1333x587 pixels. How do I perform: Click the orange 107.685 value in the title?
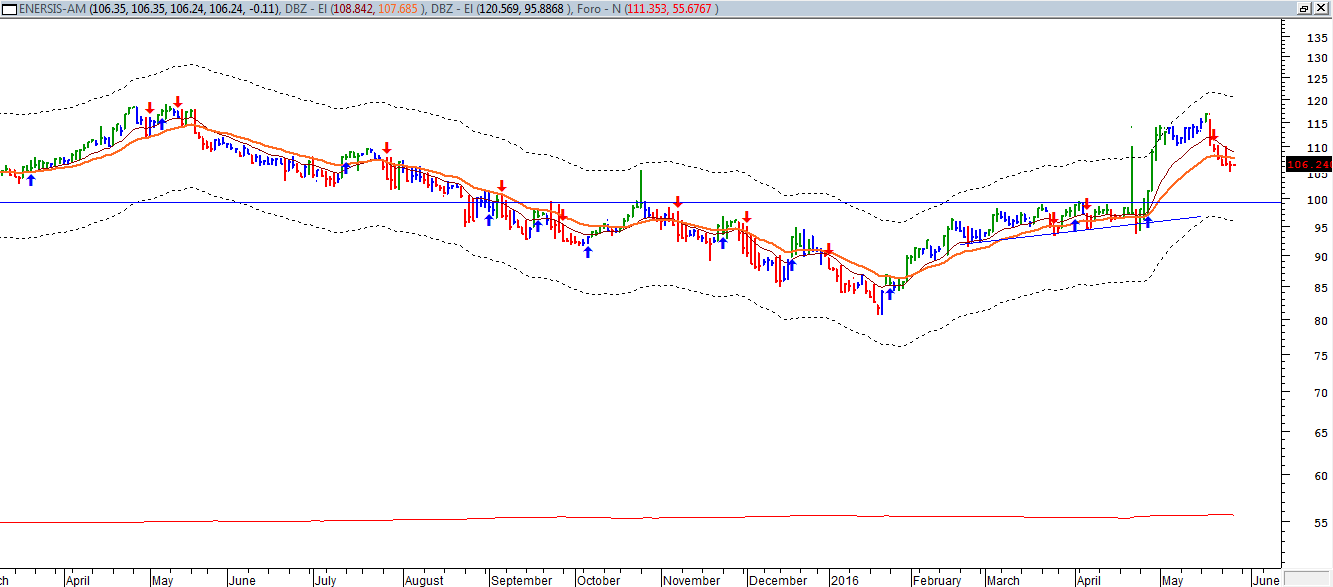pyautogui.click(x=400, y=8)
